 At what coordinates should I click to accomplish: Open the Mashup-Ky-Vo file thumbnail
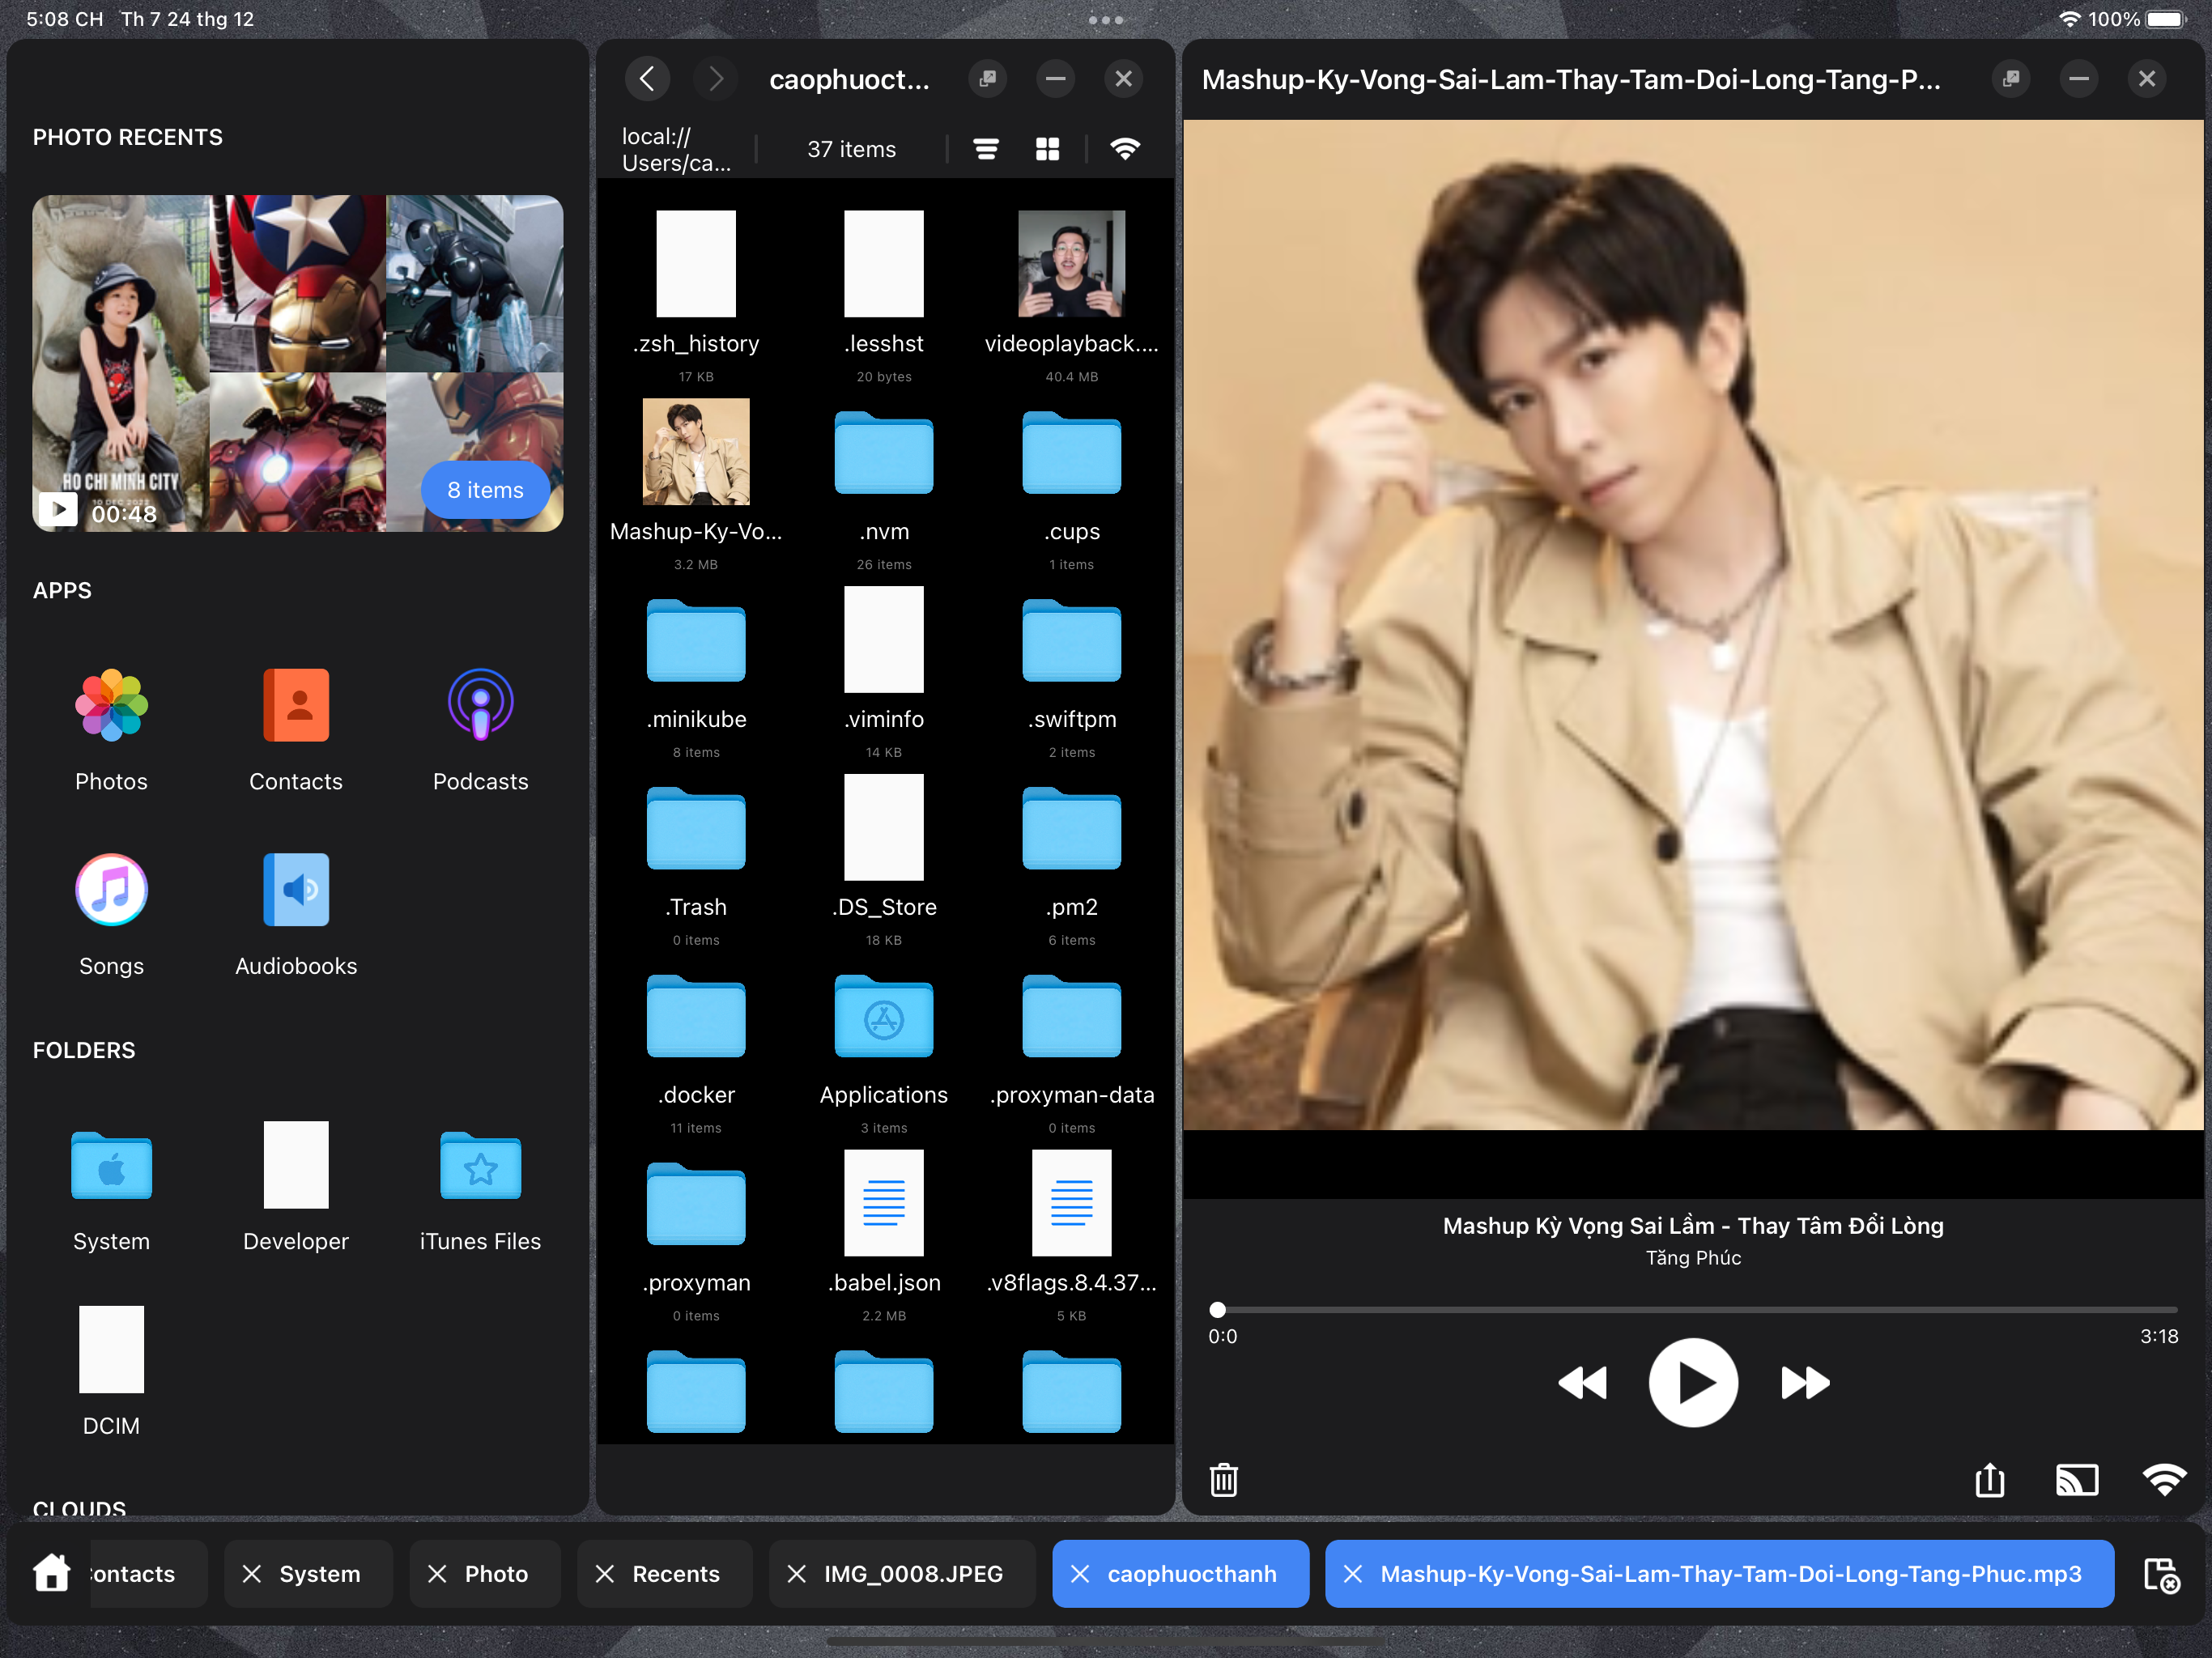click(696, 452)
